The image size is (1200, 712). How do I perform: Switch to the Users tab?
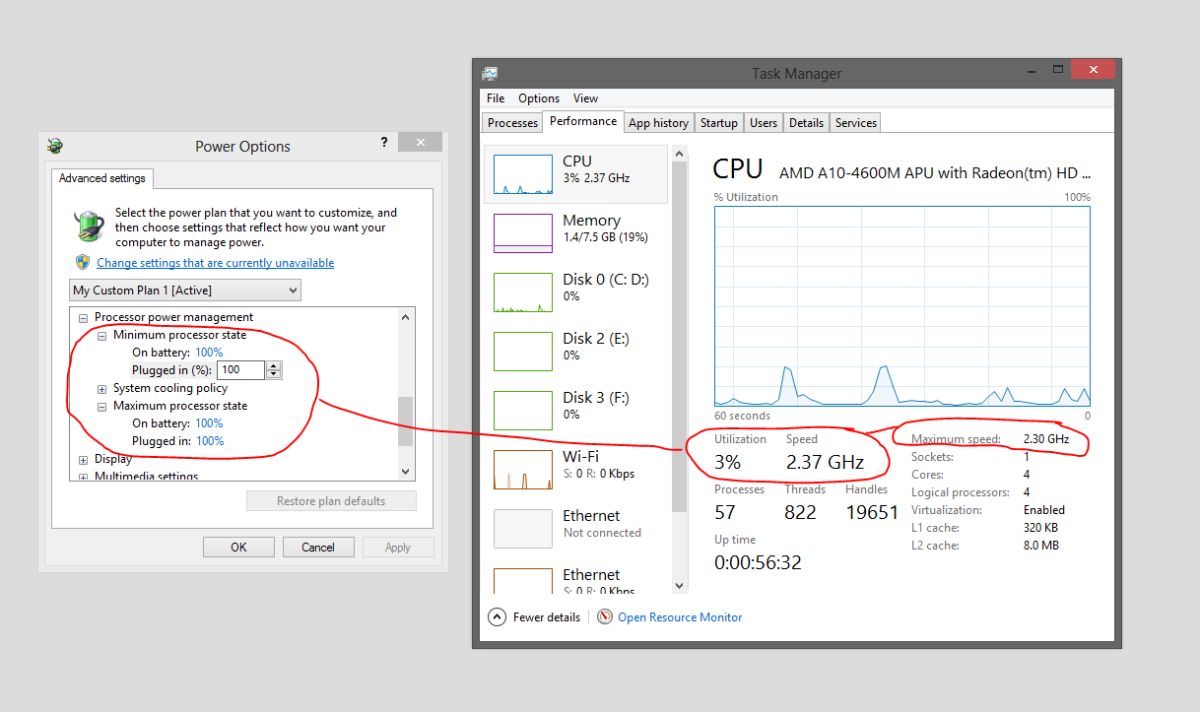[763, 123]
